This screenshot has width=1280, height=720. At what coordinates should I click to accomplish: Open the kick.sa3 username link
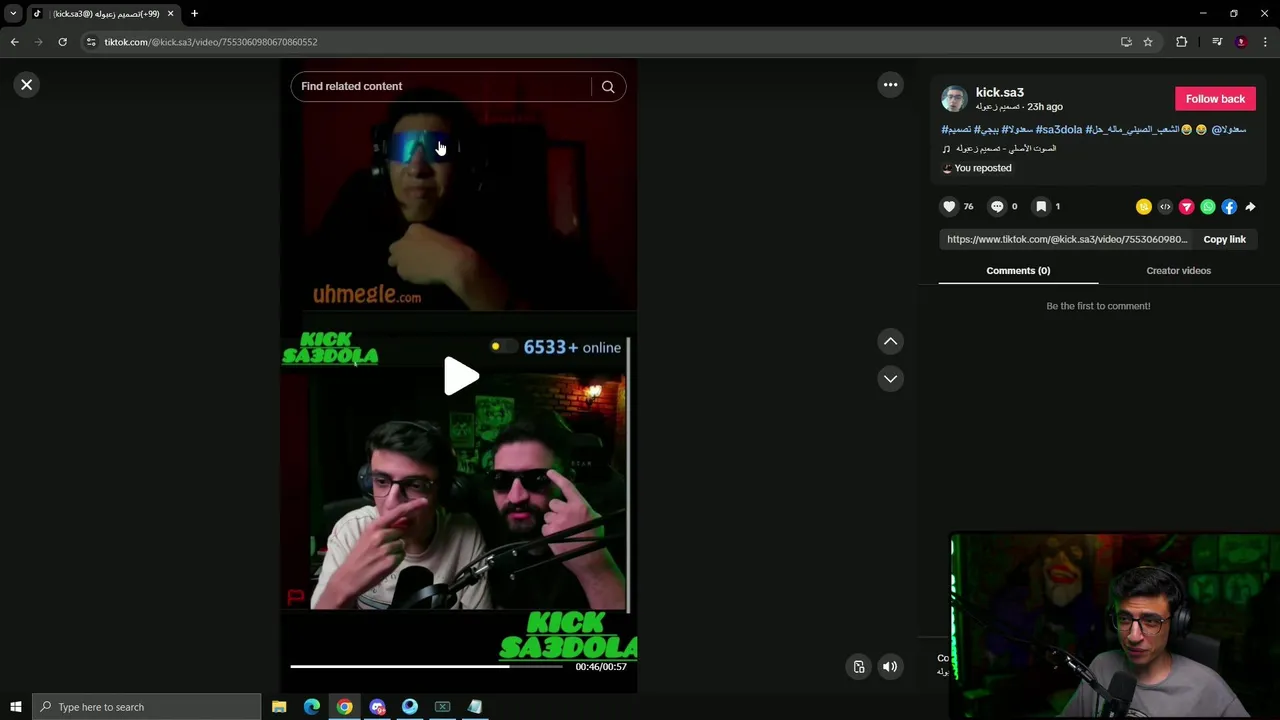[999, 92]
